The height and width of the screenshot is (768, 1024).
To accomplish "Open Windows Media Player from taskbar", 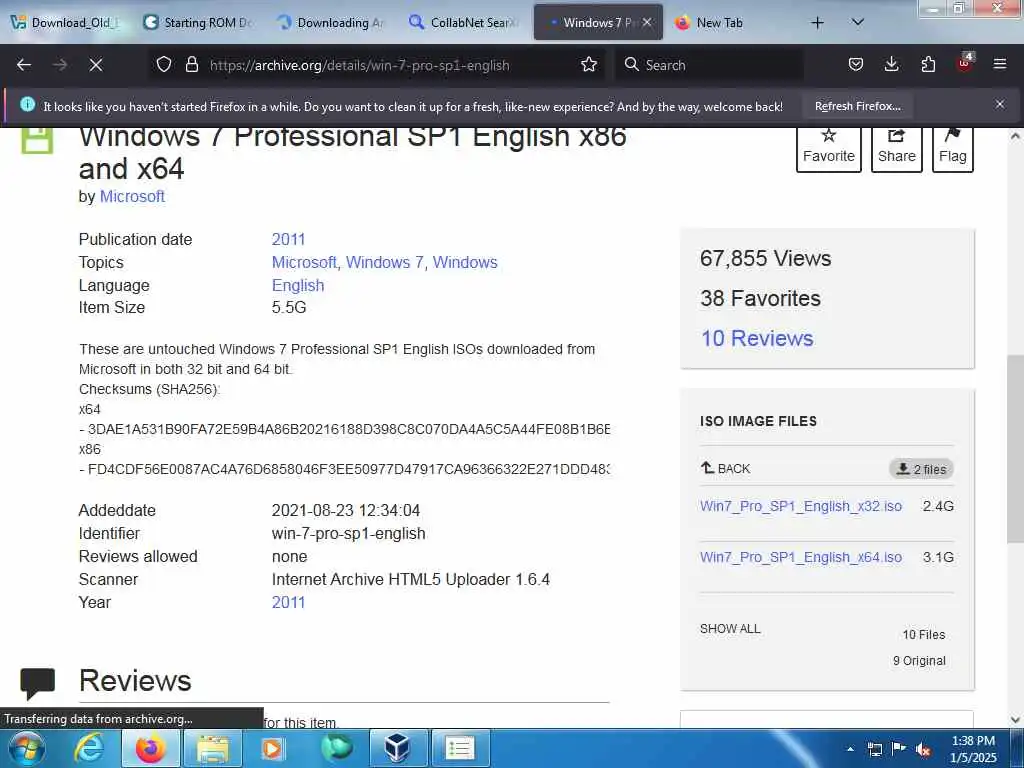I will [273, 748].
